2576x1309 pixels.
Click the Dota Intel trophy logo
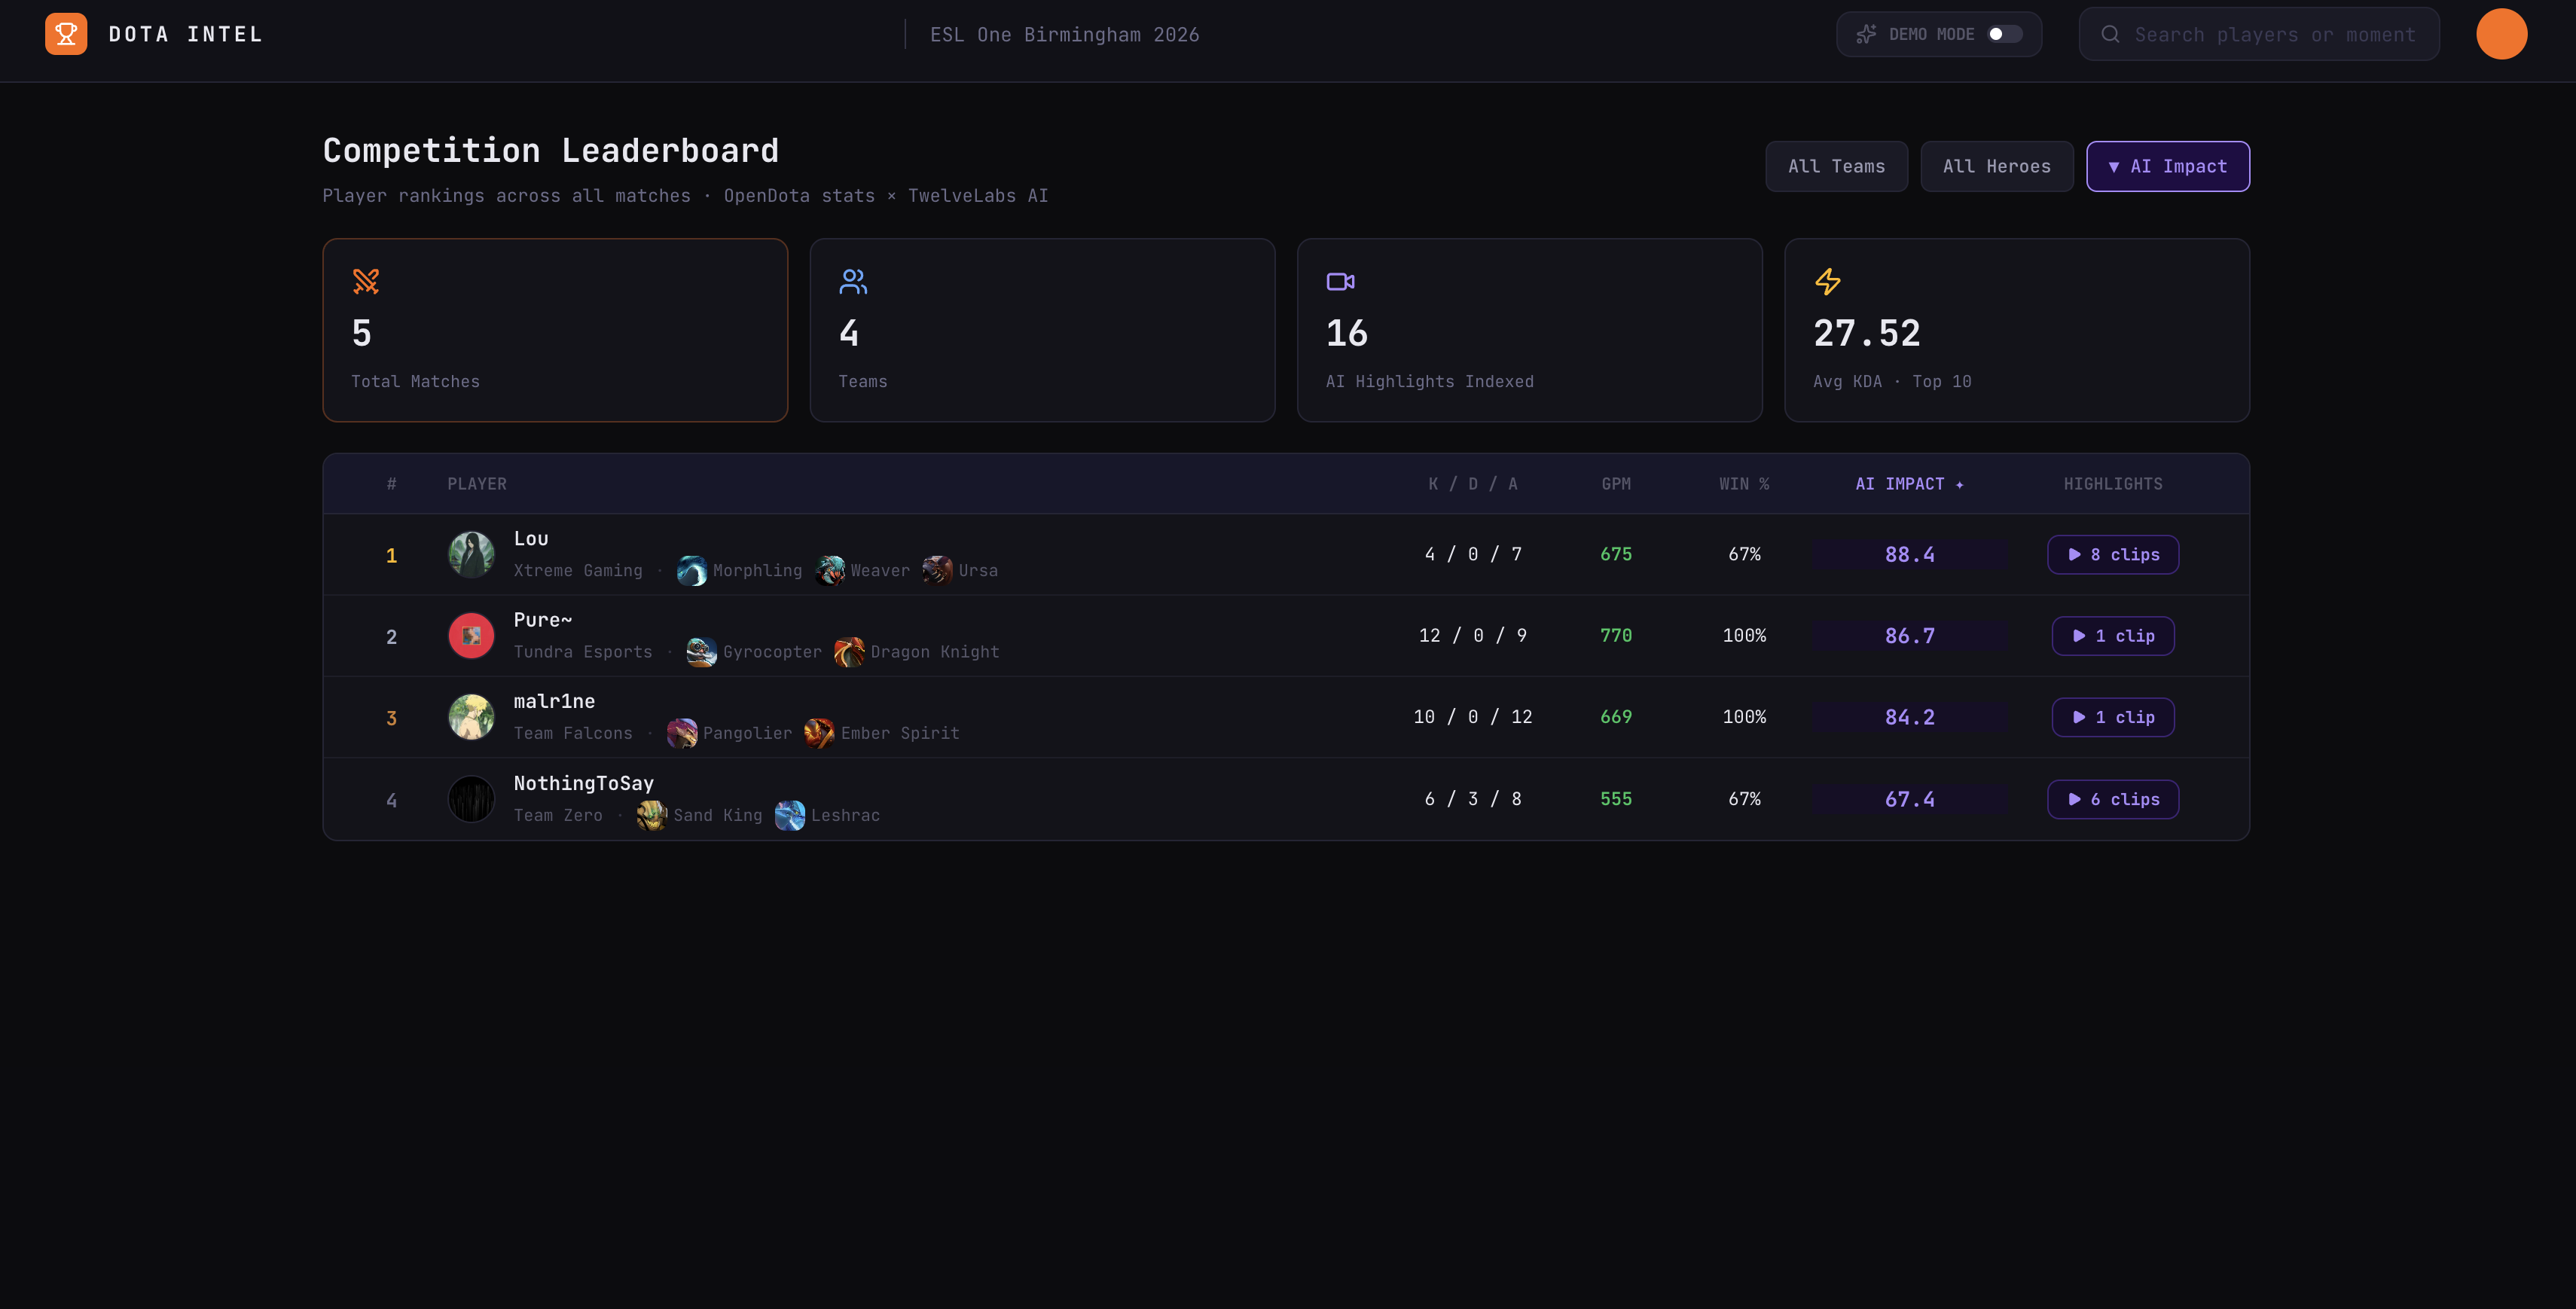point(66,34)
